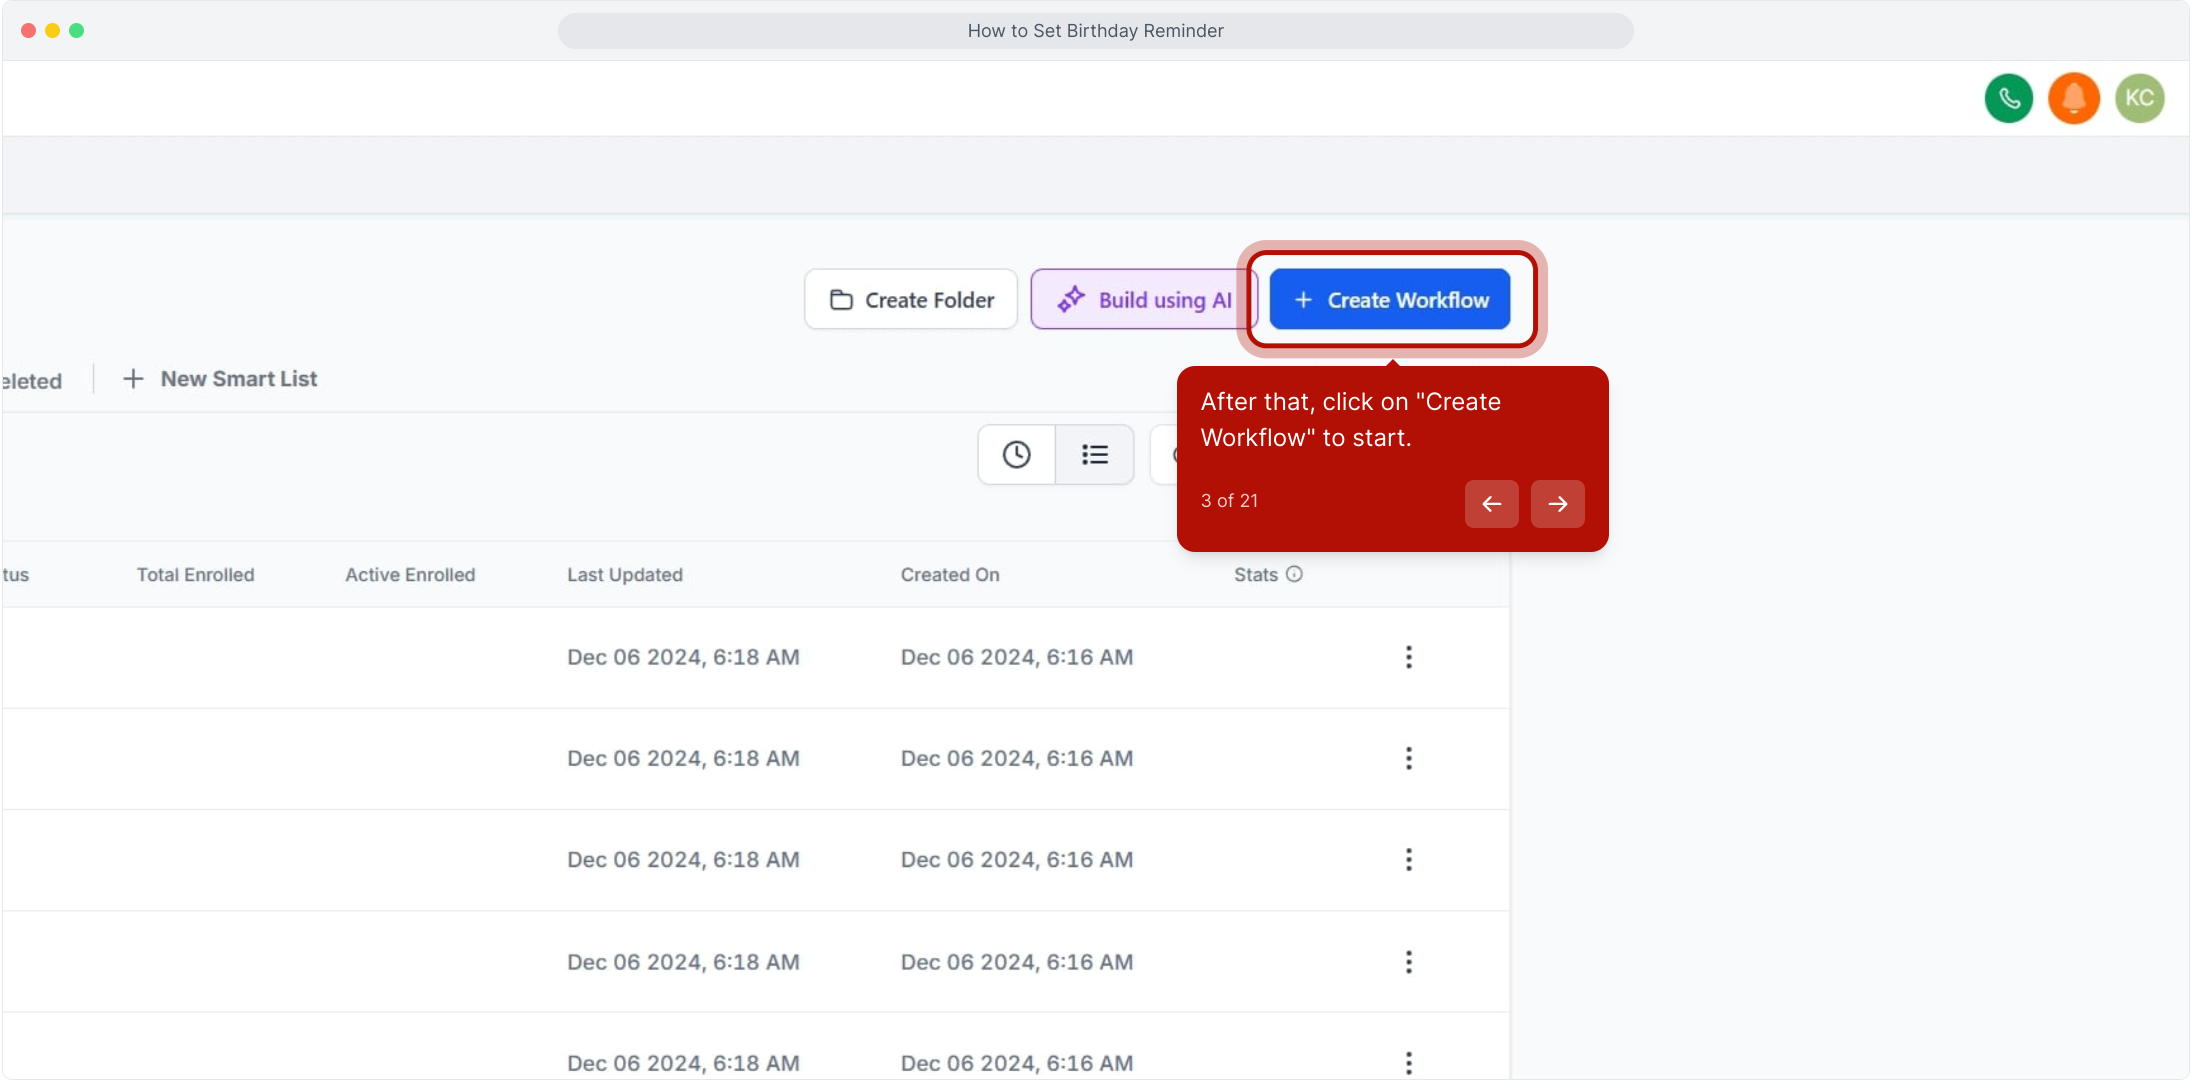This screenshot has width=2192, height=1080.
Task: Click the Build using AI button
Action: (x=1144, y=300)
